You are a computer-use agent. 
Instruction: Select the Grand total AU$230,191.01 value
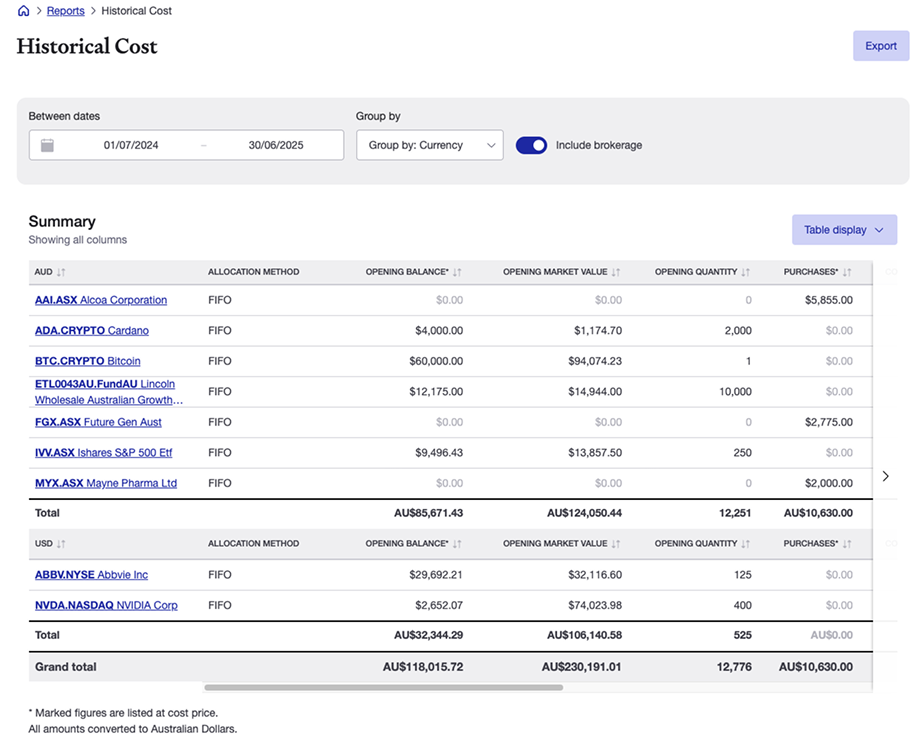[581, 667]
